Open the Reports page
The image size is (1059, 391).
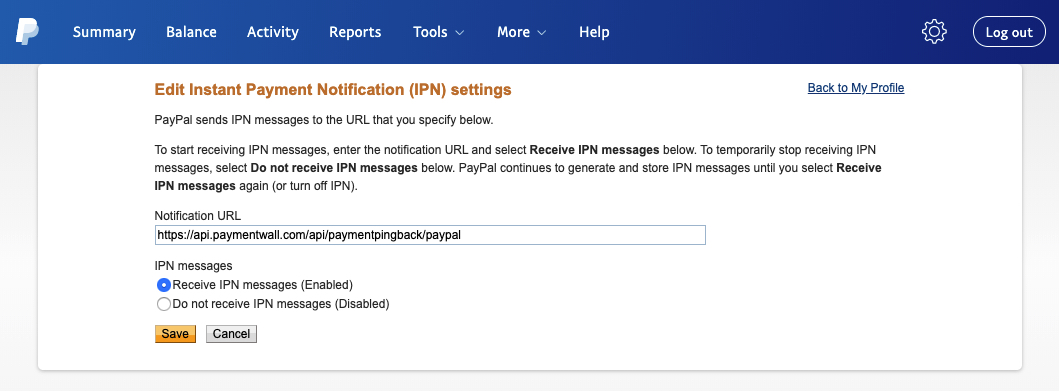click(x=355, y=32)
